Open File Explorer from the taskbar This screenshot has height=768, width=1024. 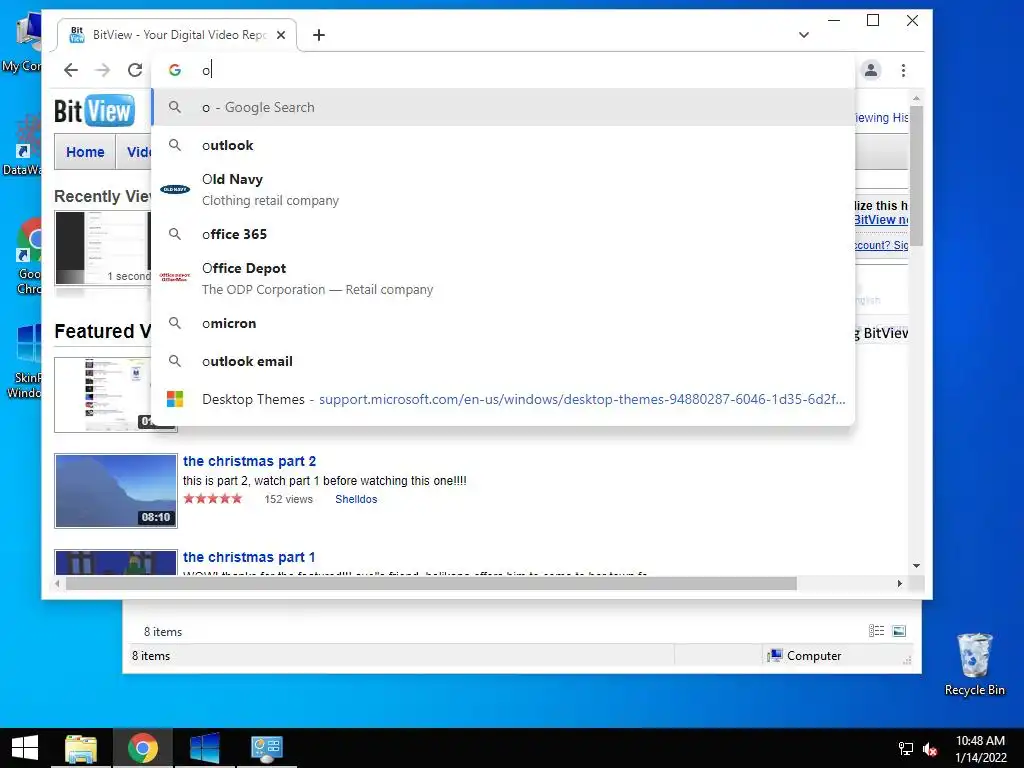coord(81,748)
